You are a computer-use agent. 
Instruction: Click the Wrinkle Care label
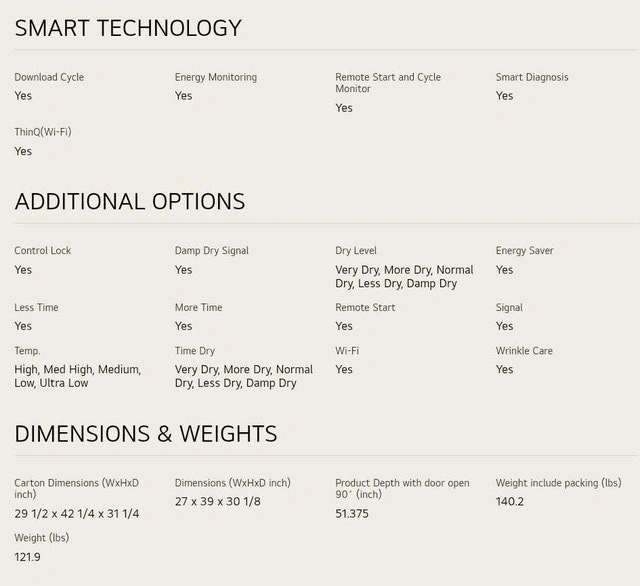(x=524, y=351)
